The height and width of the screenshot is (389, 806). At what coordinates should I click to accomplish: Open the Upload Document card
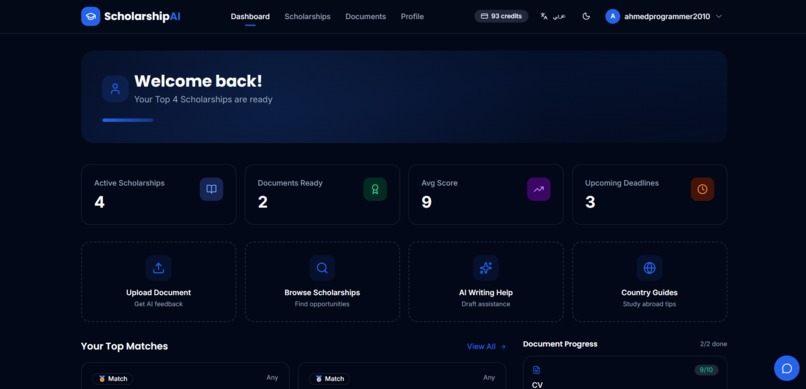coord(159,282)
